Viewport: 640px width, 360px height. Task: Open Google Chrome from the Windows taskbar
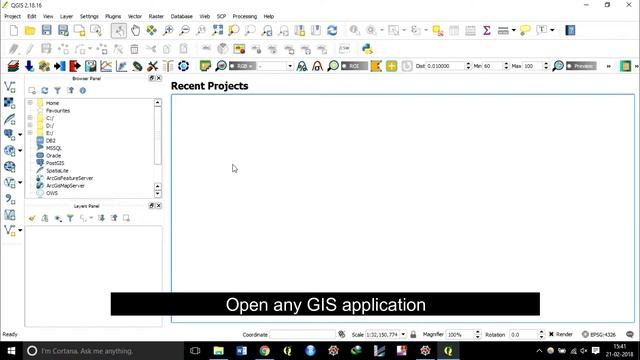(x=264, y=351)
